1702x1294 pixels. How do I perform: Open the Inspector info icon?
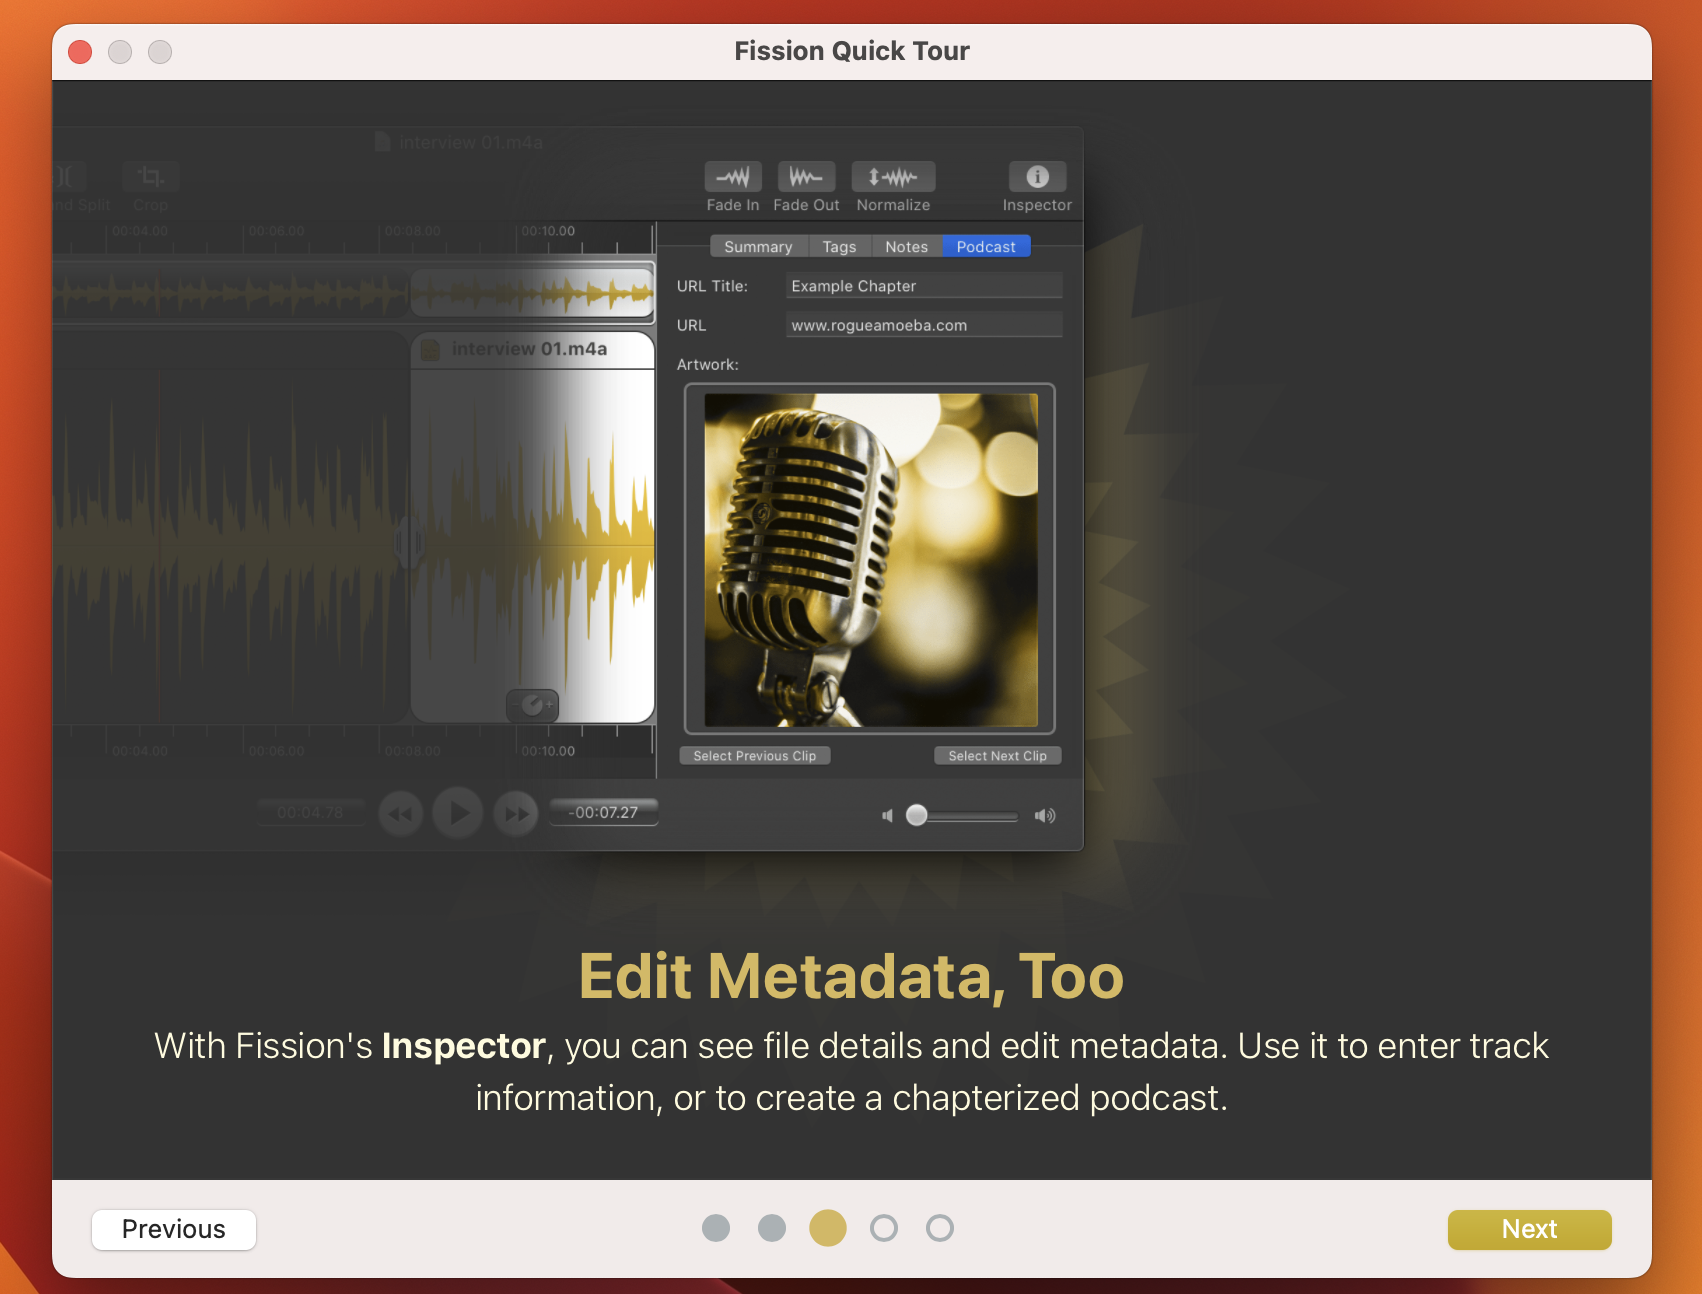click(1037, 177)
